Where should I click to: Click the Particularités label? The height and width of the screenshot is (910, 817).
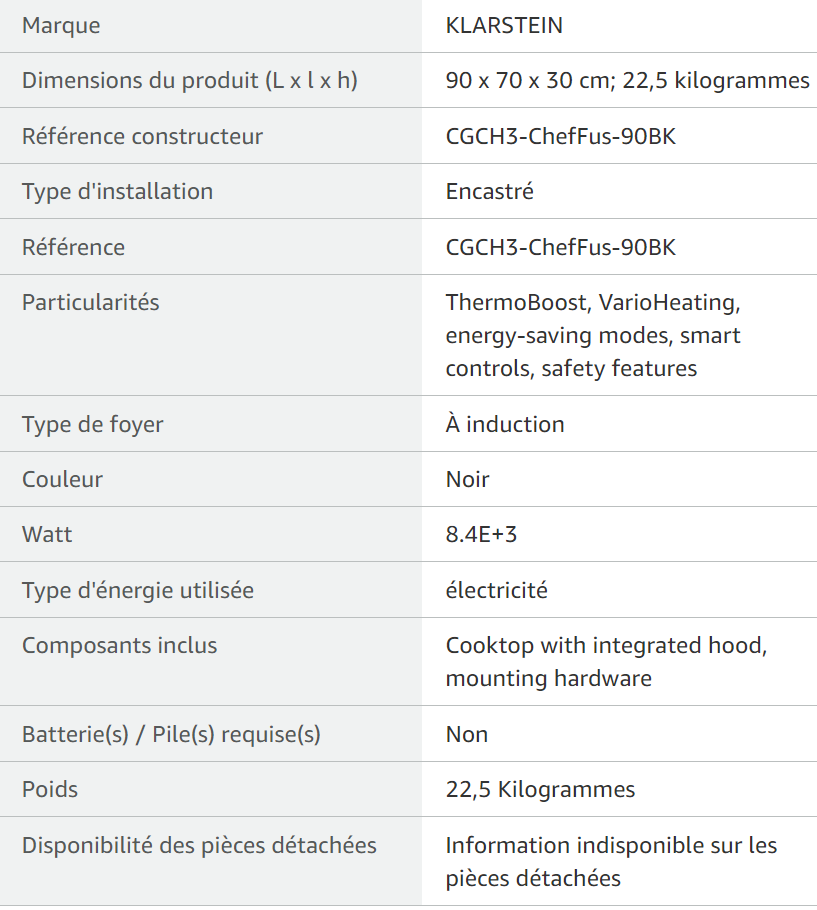click(91, 302)
